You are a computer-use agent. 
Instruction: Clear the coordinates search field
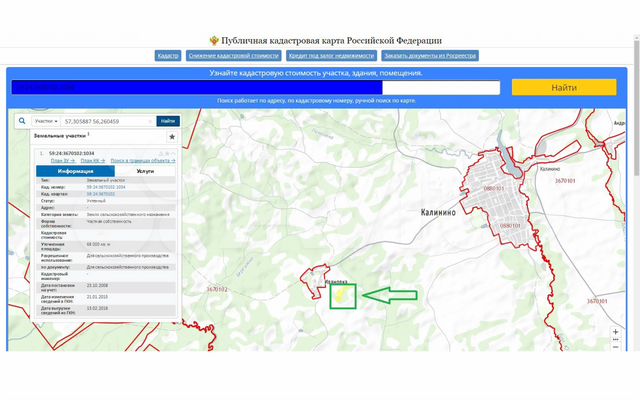pyautogui.click(x=150, y=121)
